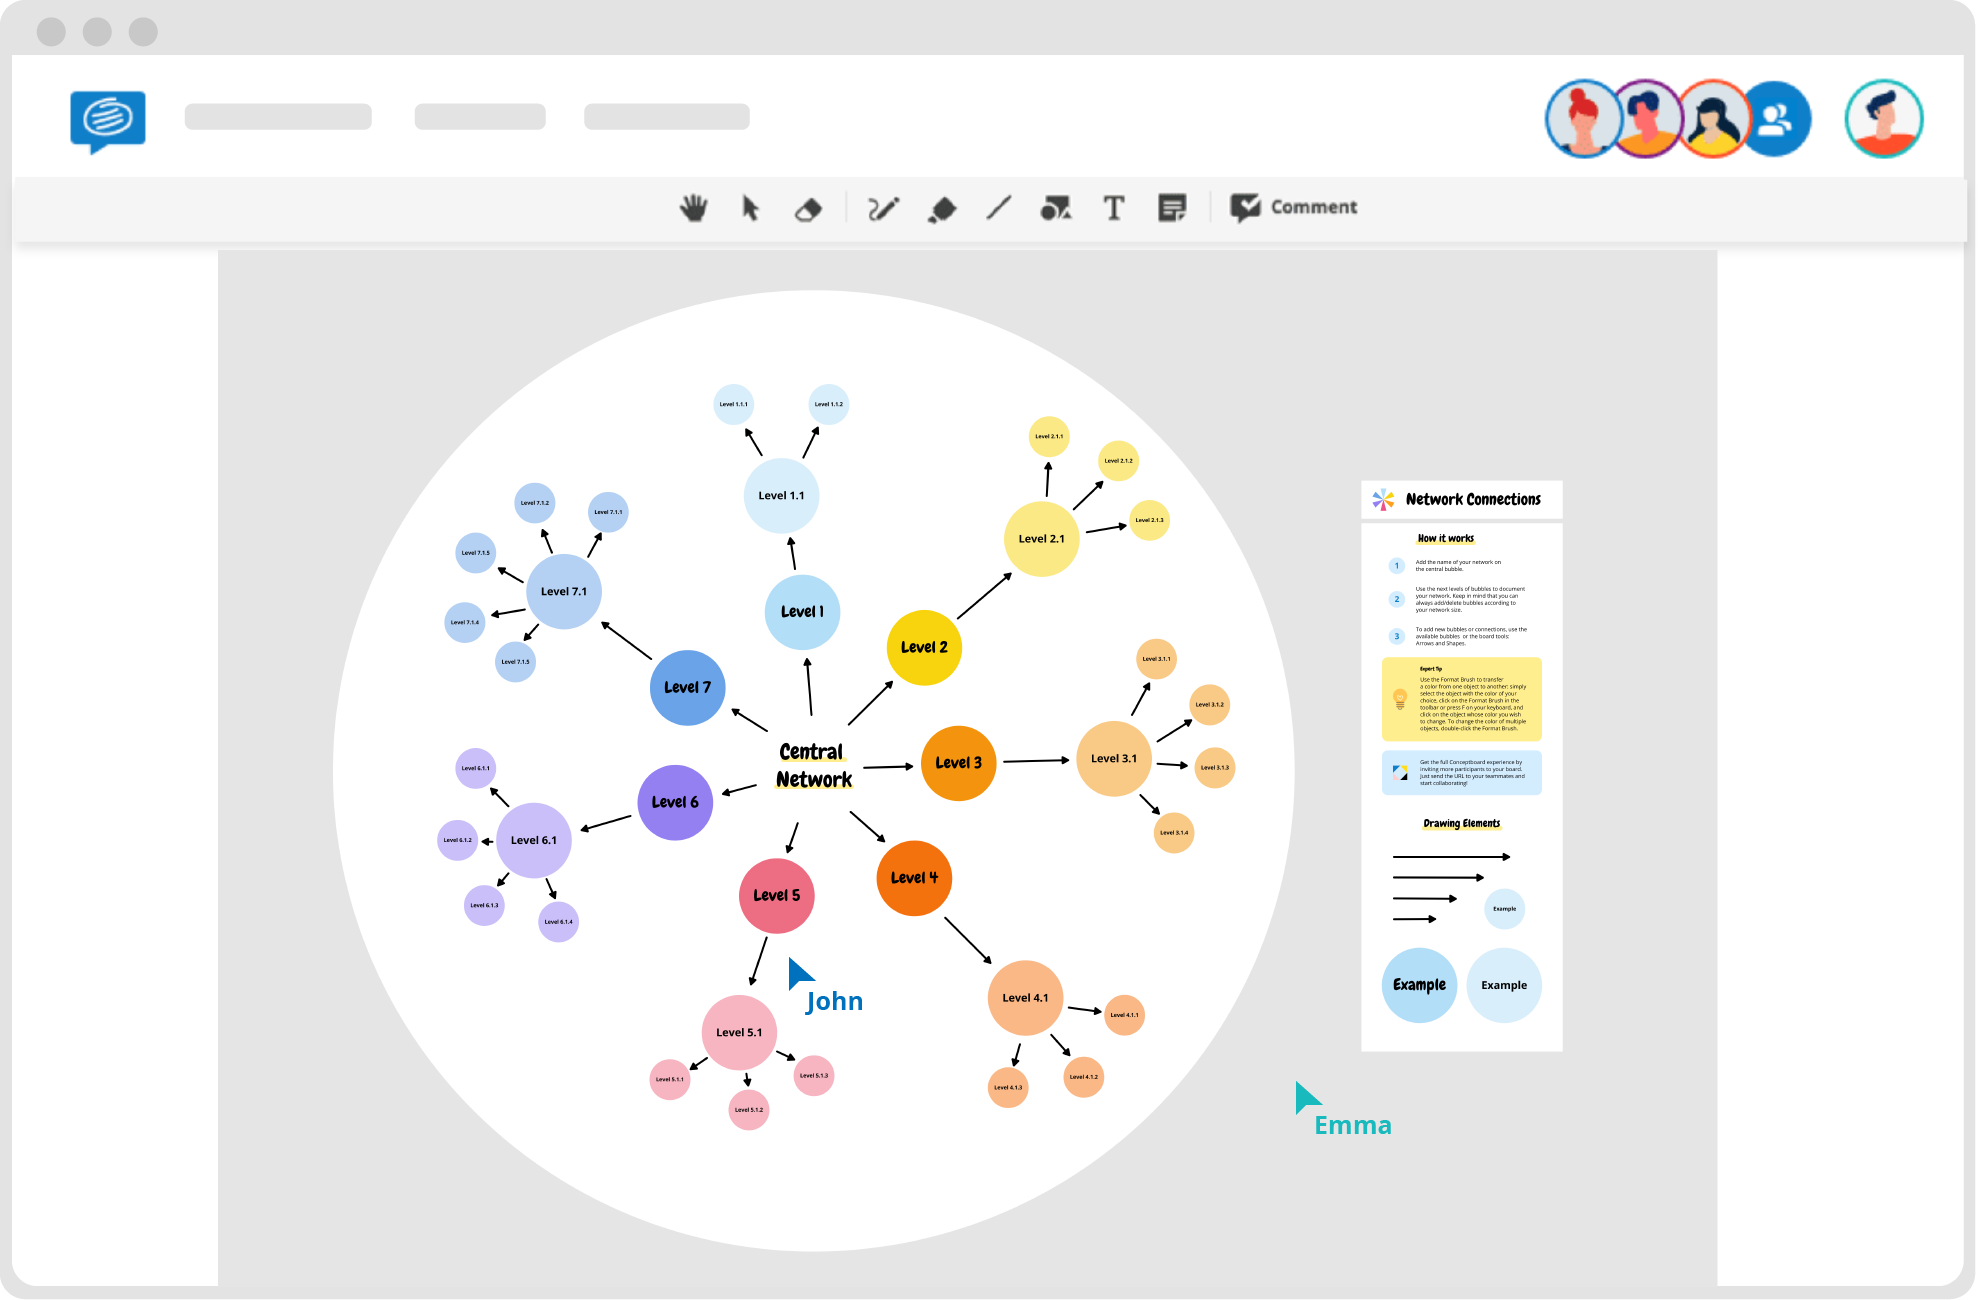Select the Line drawing tool
The width and height of the screenshot is (1983, 1300).
997,206
